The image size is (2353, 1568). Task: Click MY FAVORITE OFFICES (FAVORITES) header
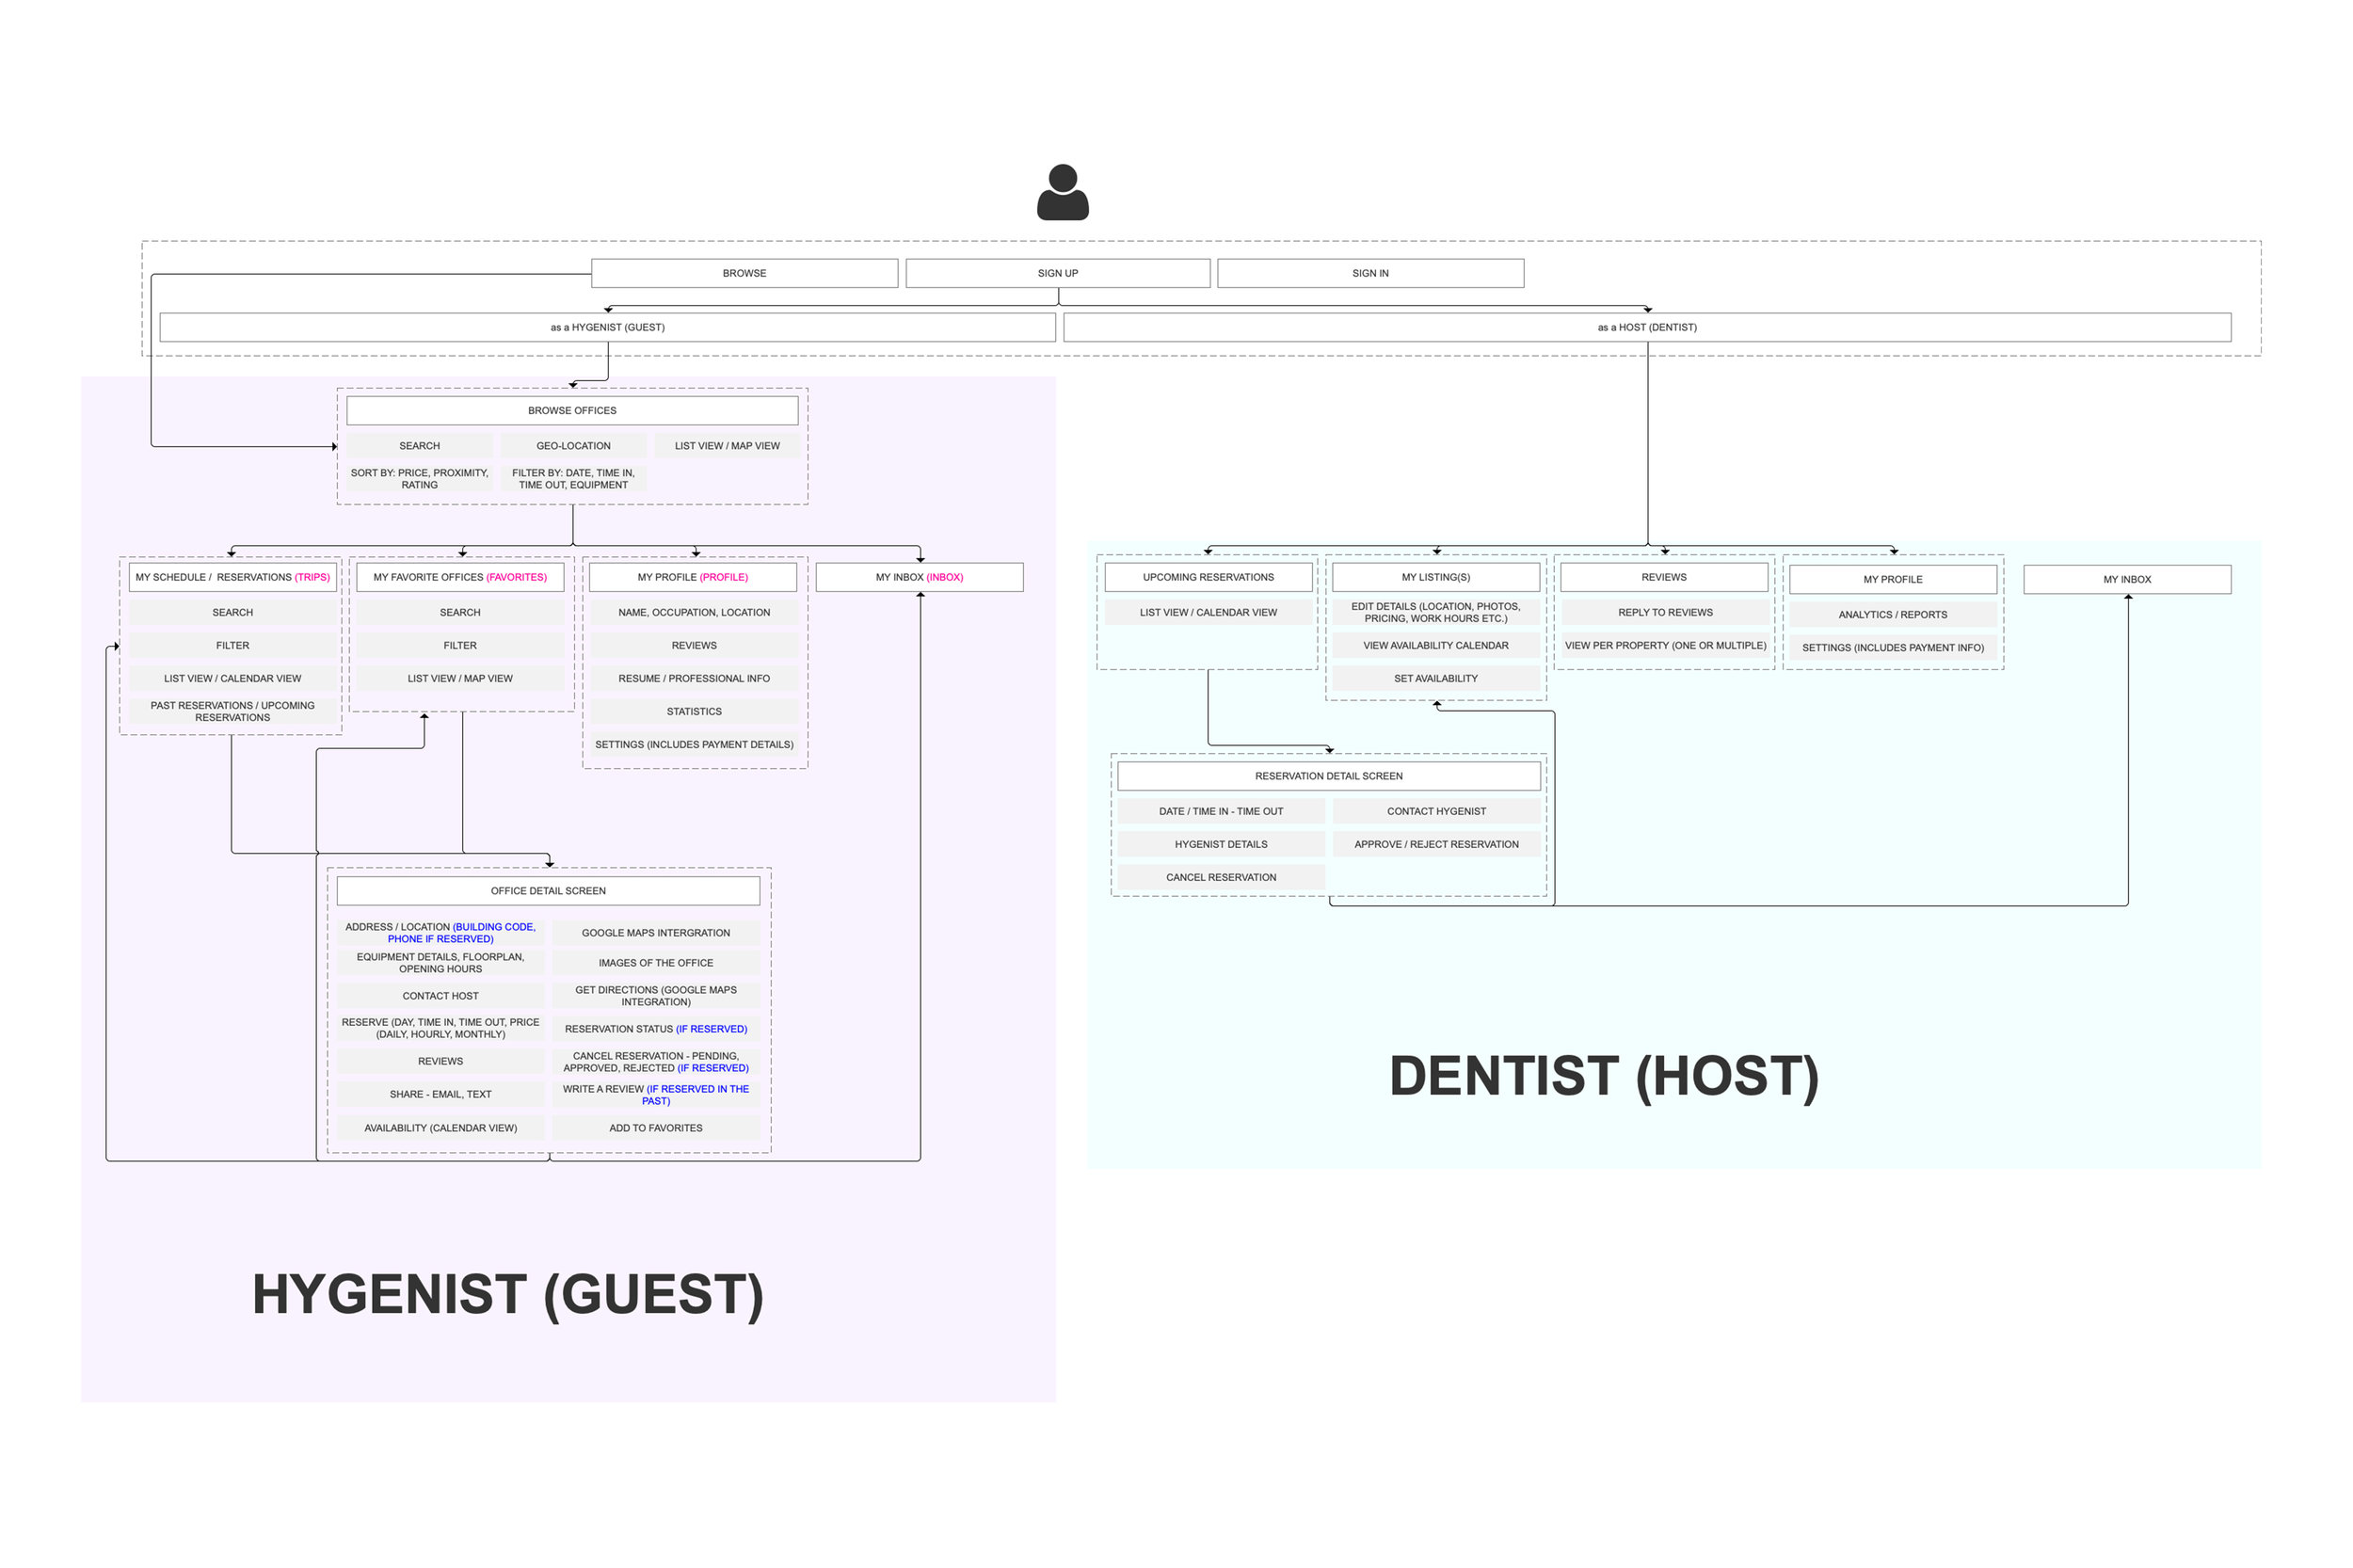point(460,577)
